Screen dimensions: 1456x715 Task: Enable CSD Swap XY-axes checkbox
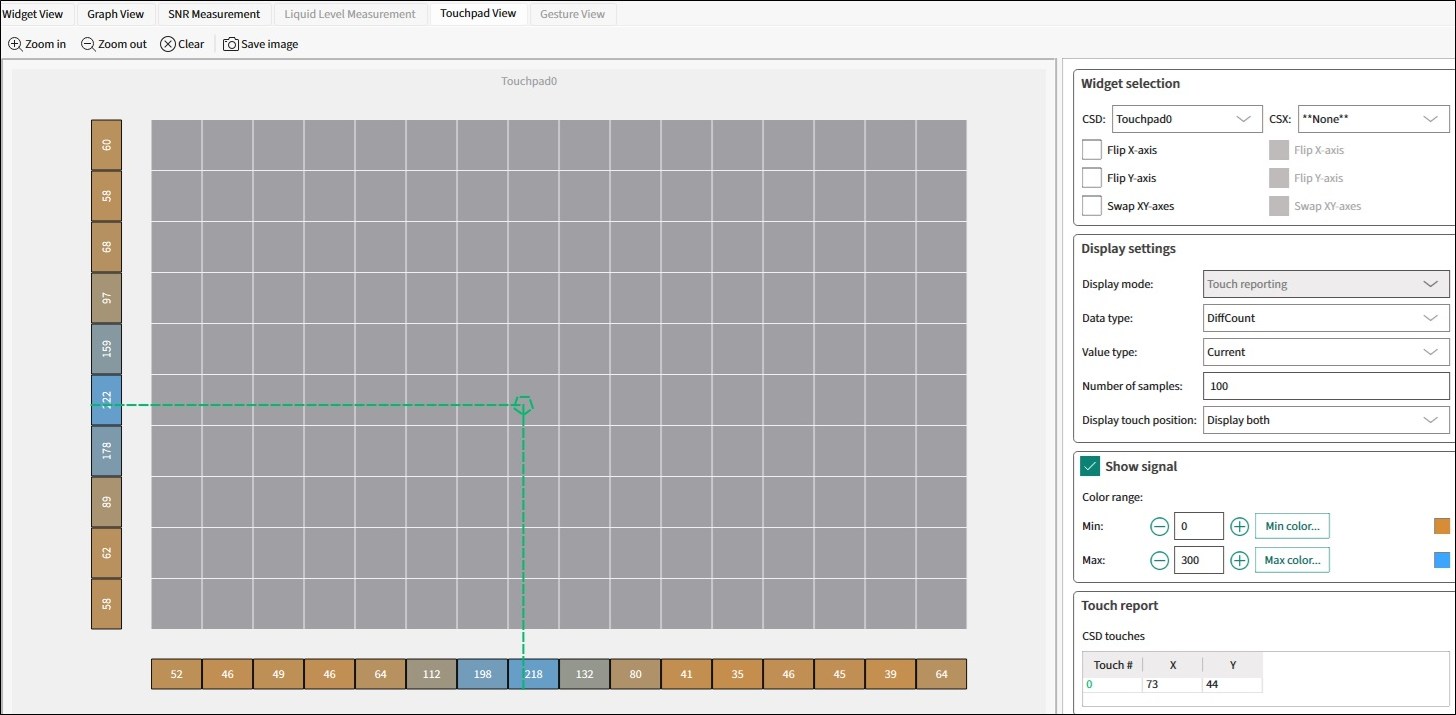tap(1092, 206)
